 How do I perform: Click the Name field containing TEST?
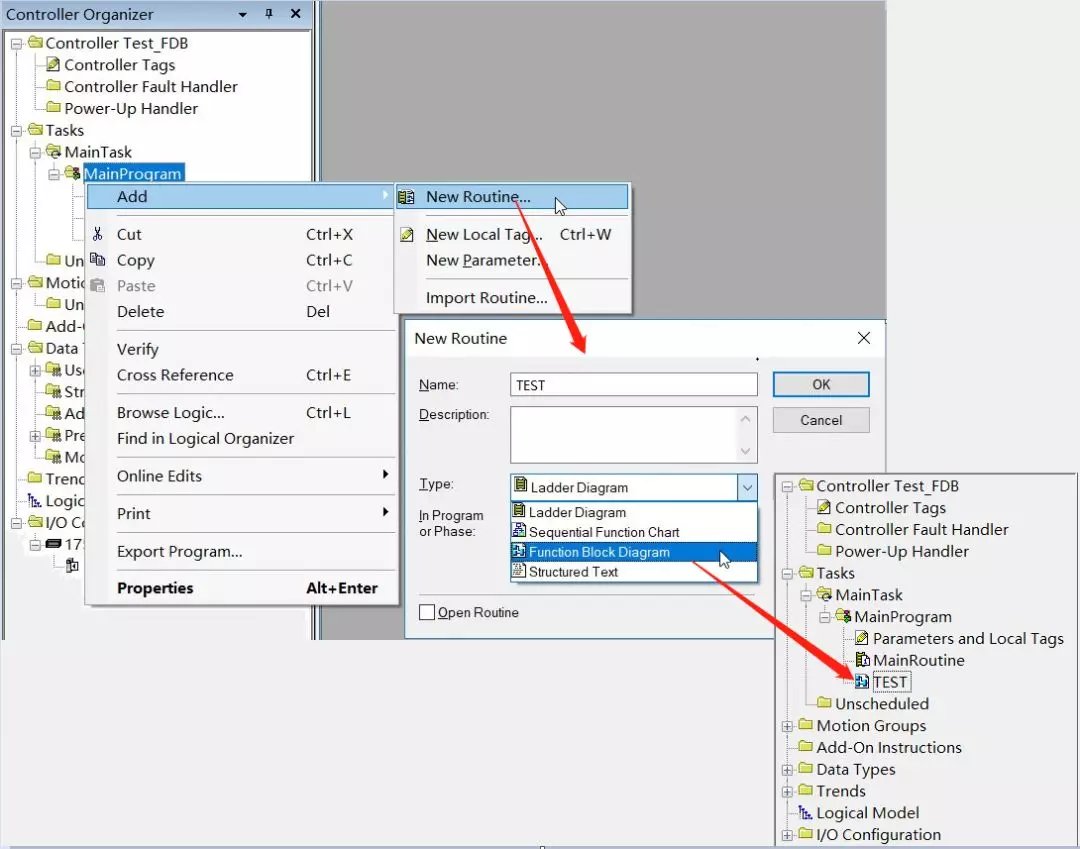(x=633, y=384)
